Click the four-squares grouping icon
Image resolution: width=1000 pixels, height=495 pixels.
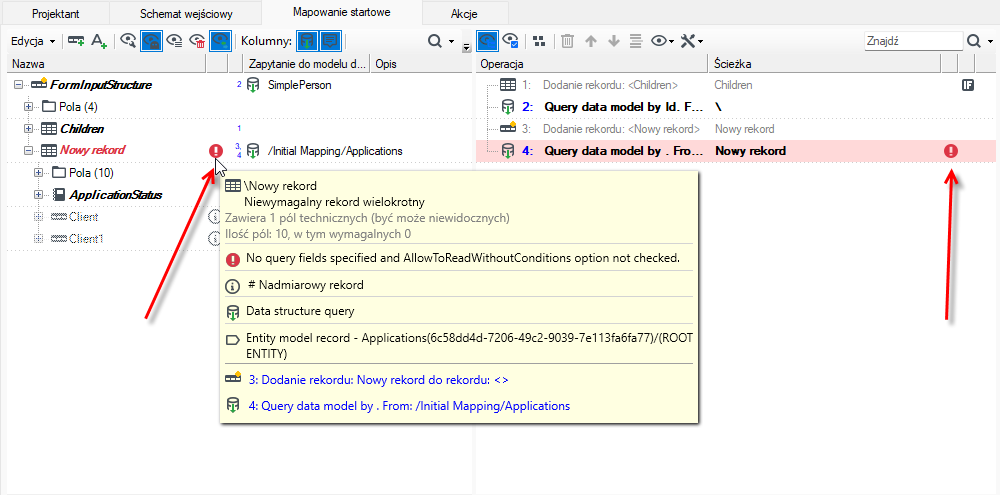point(540,41)
